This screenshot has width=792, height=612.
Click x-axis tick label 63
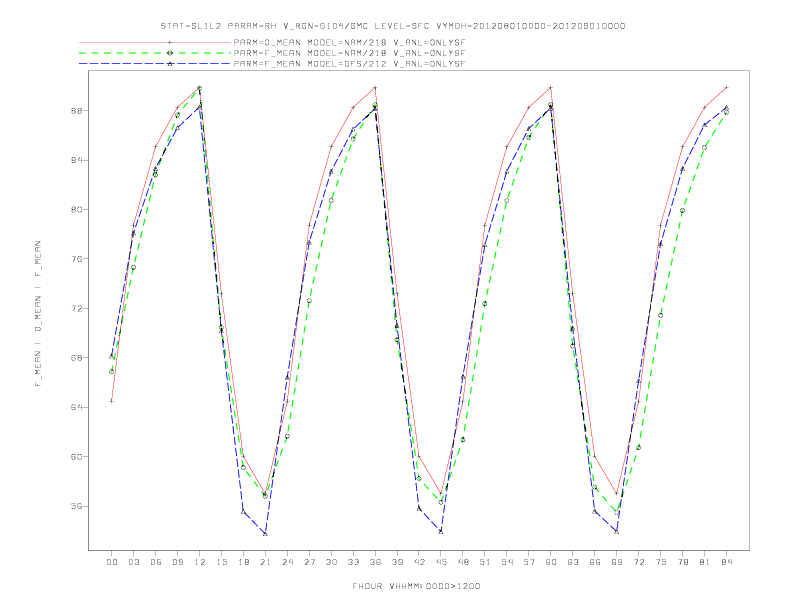[573, 562]
